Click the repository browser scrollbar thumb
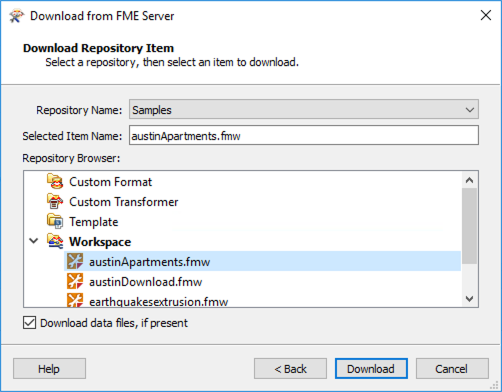Image resolution: width=502 pixels, height=392 pixels. pos(469,226)
